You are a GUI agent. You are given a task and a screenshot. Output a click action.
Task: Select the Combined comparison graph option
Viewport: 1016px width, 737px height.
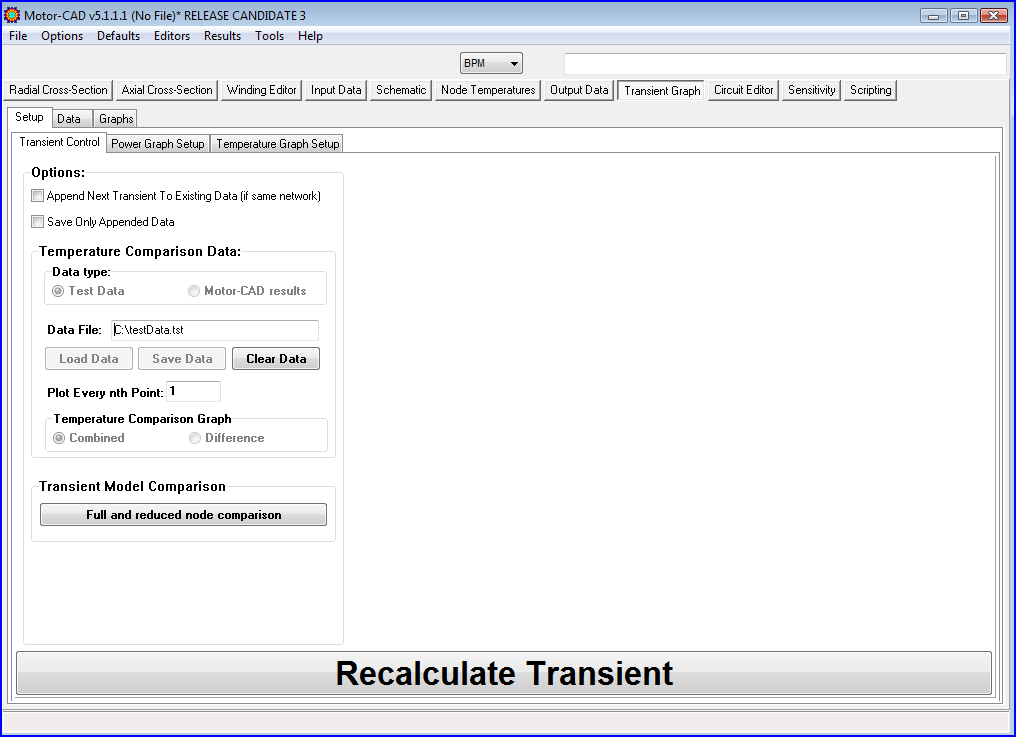(59, 438)
